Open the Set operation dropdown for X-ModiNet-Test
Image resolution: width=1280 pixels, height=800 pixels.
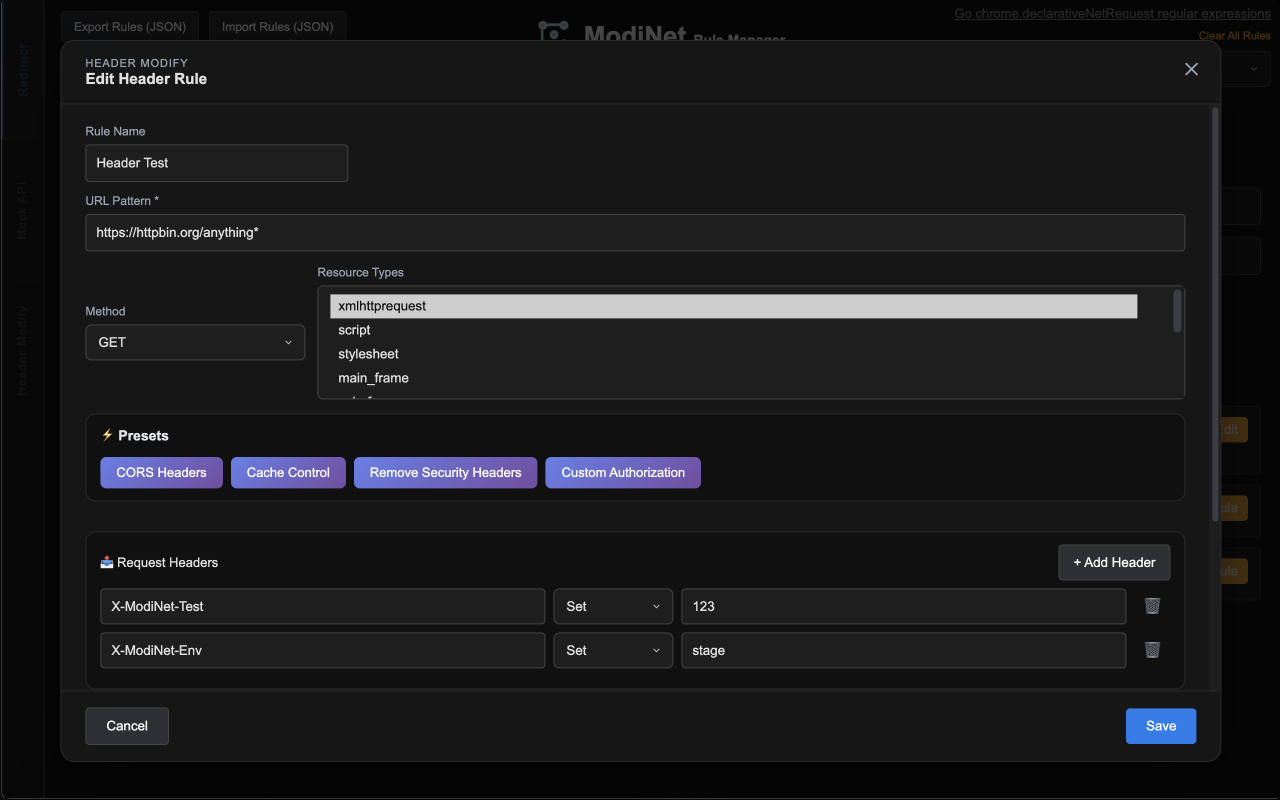(x=613, y=606)
